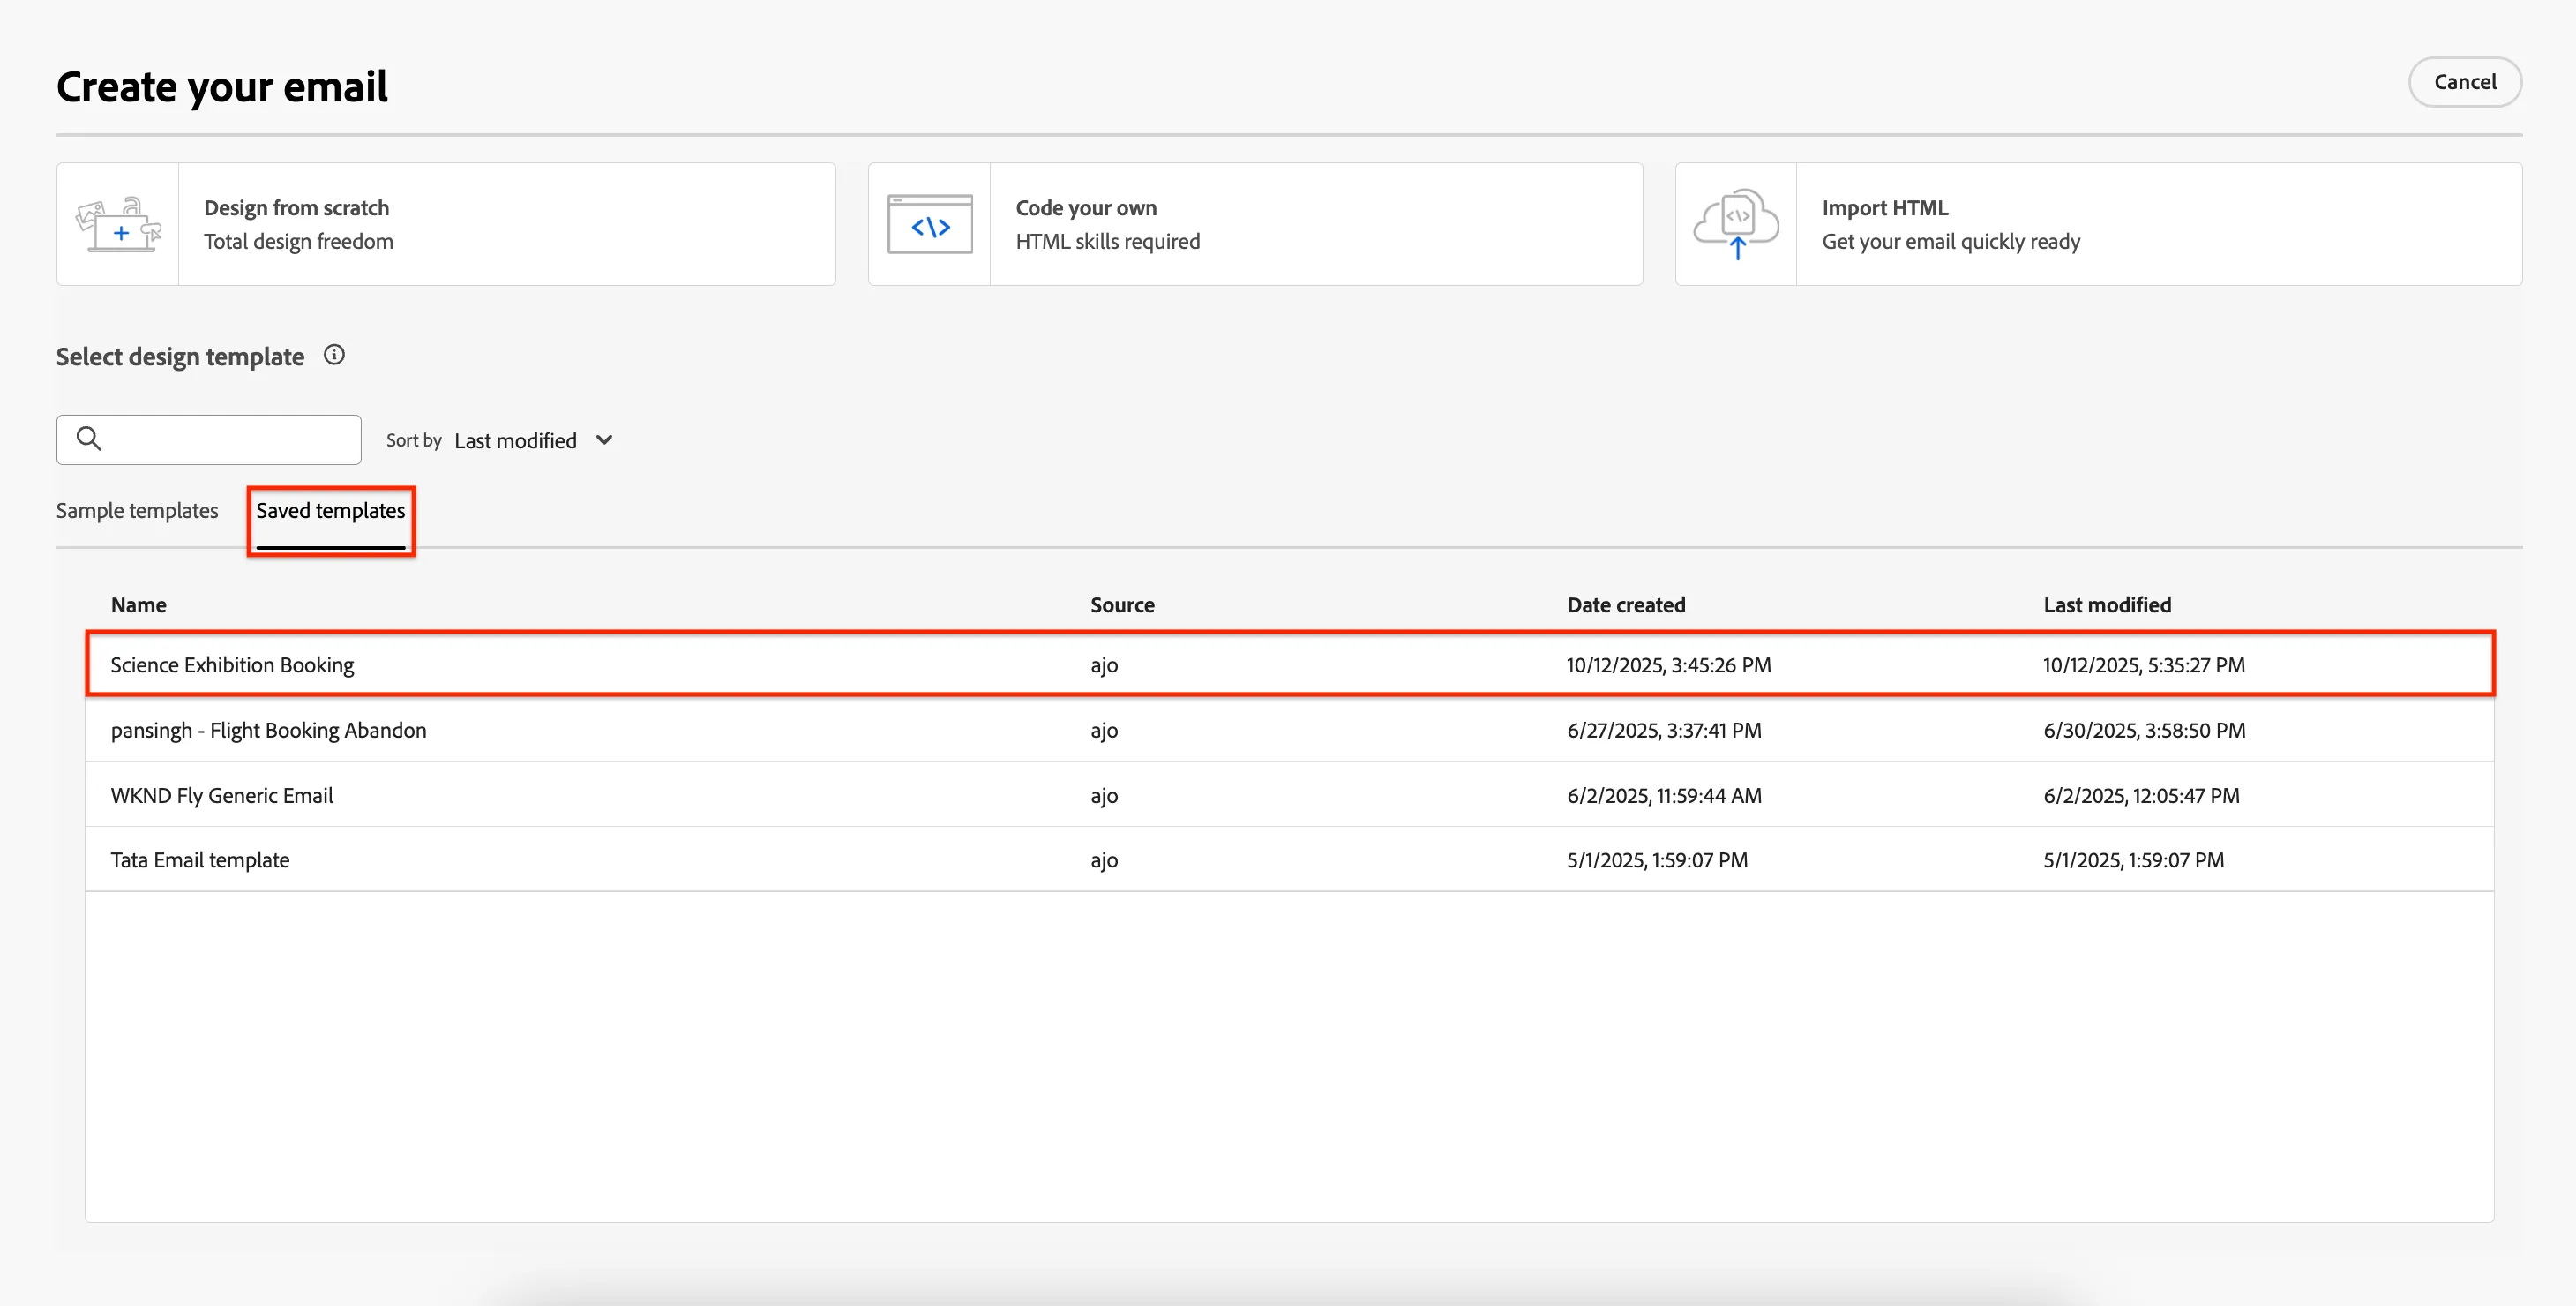The height and width of the screenshot is (1306, 2576).
Task: Click ajo source in Tata Email row
Action: (1104, 860)
